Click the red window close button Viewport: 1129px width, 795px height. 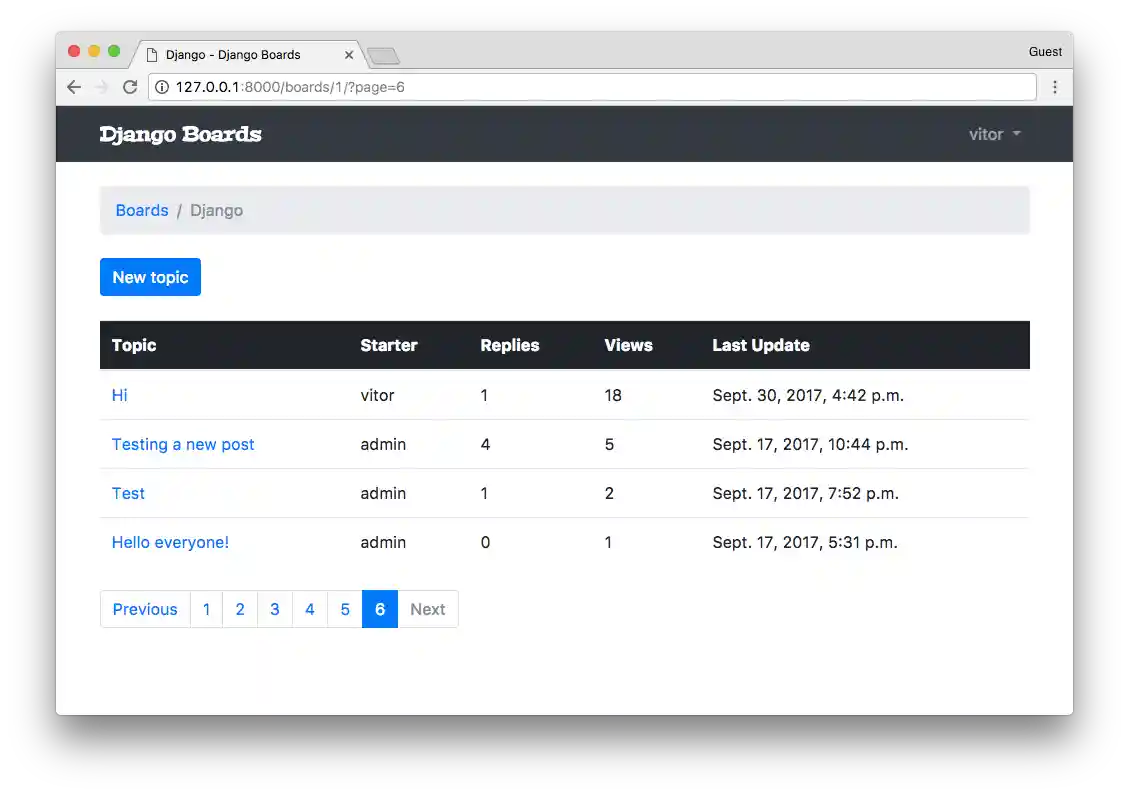(x=74, y=51)
